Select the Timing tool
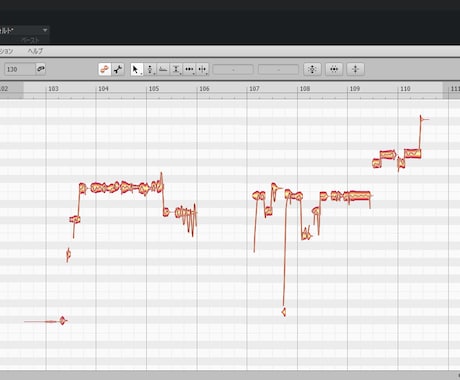This screenshot has height=380, width=460. [189, 69]
